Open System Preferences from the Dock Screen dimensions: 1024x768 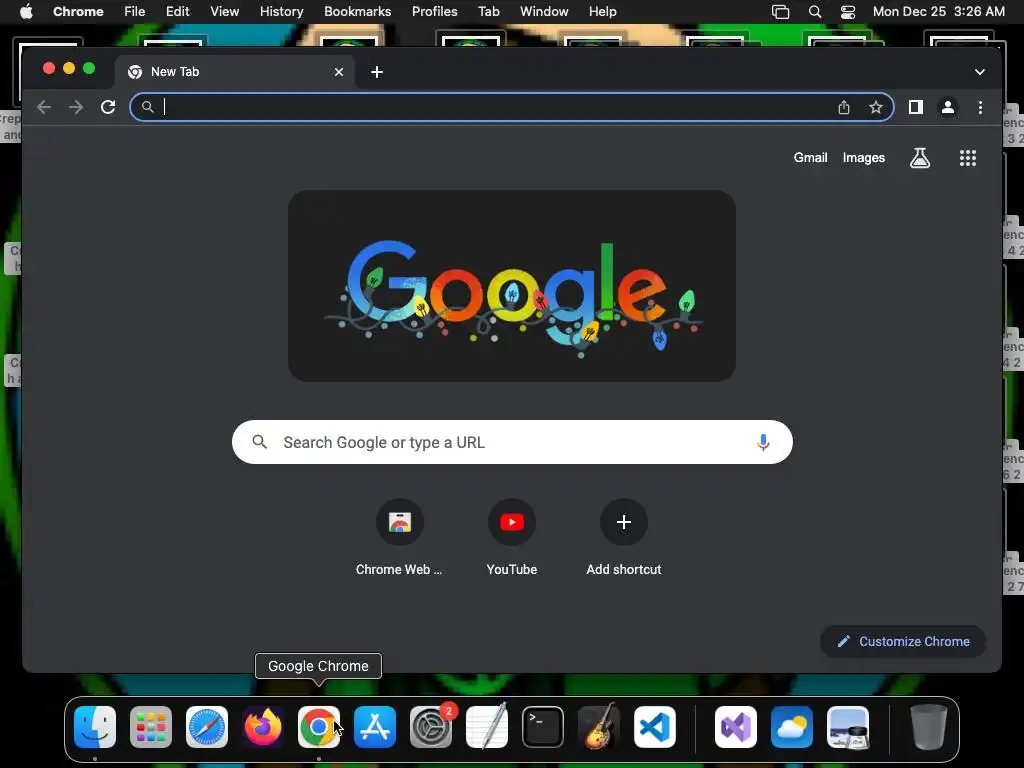431,727
